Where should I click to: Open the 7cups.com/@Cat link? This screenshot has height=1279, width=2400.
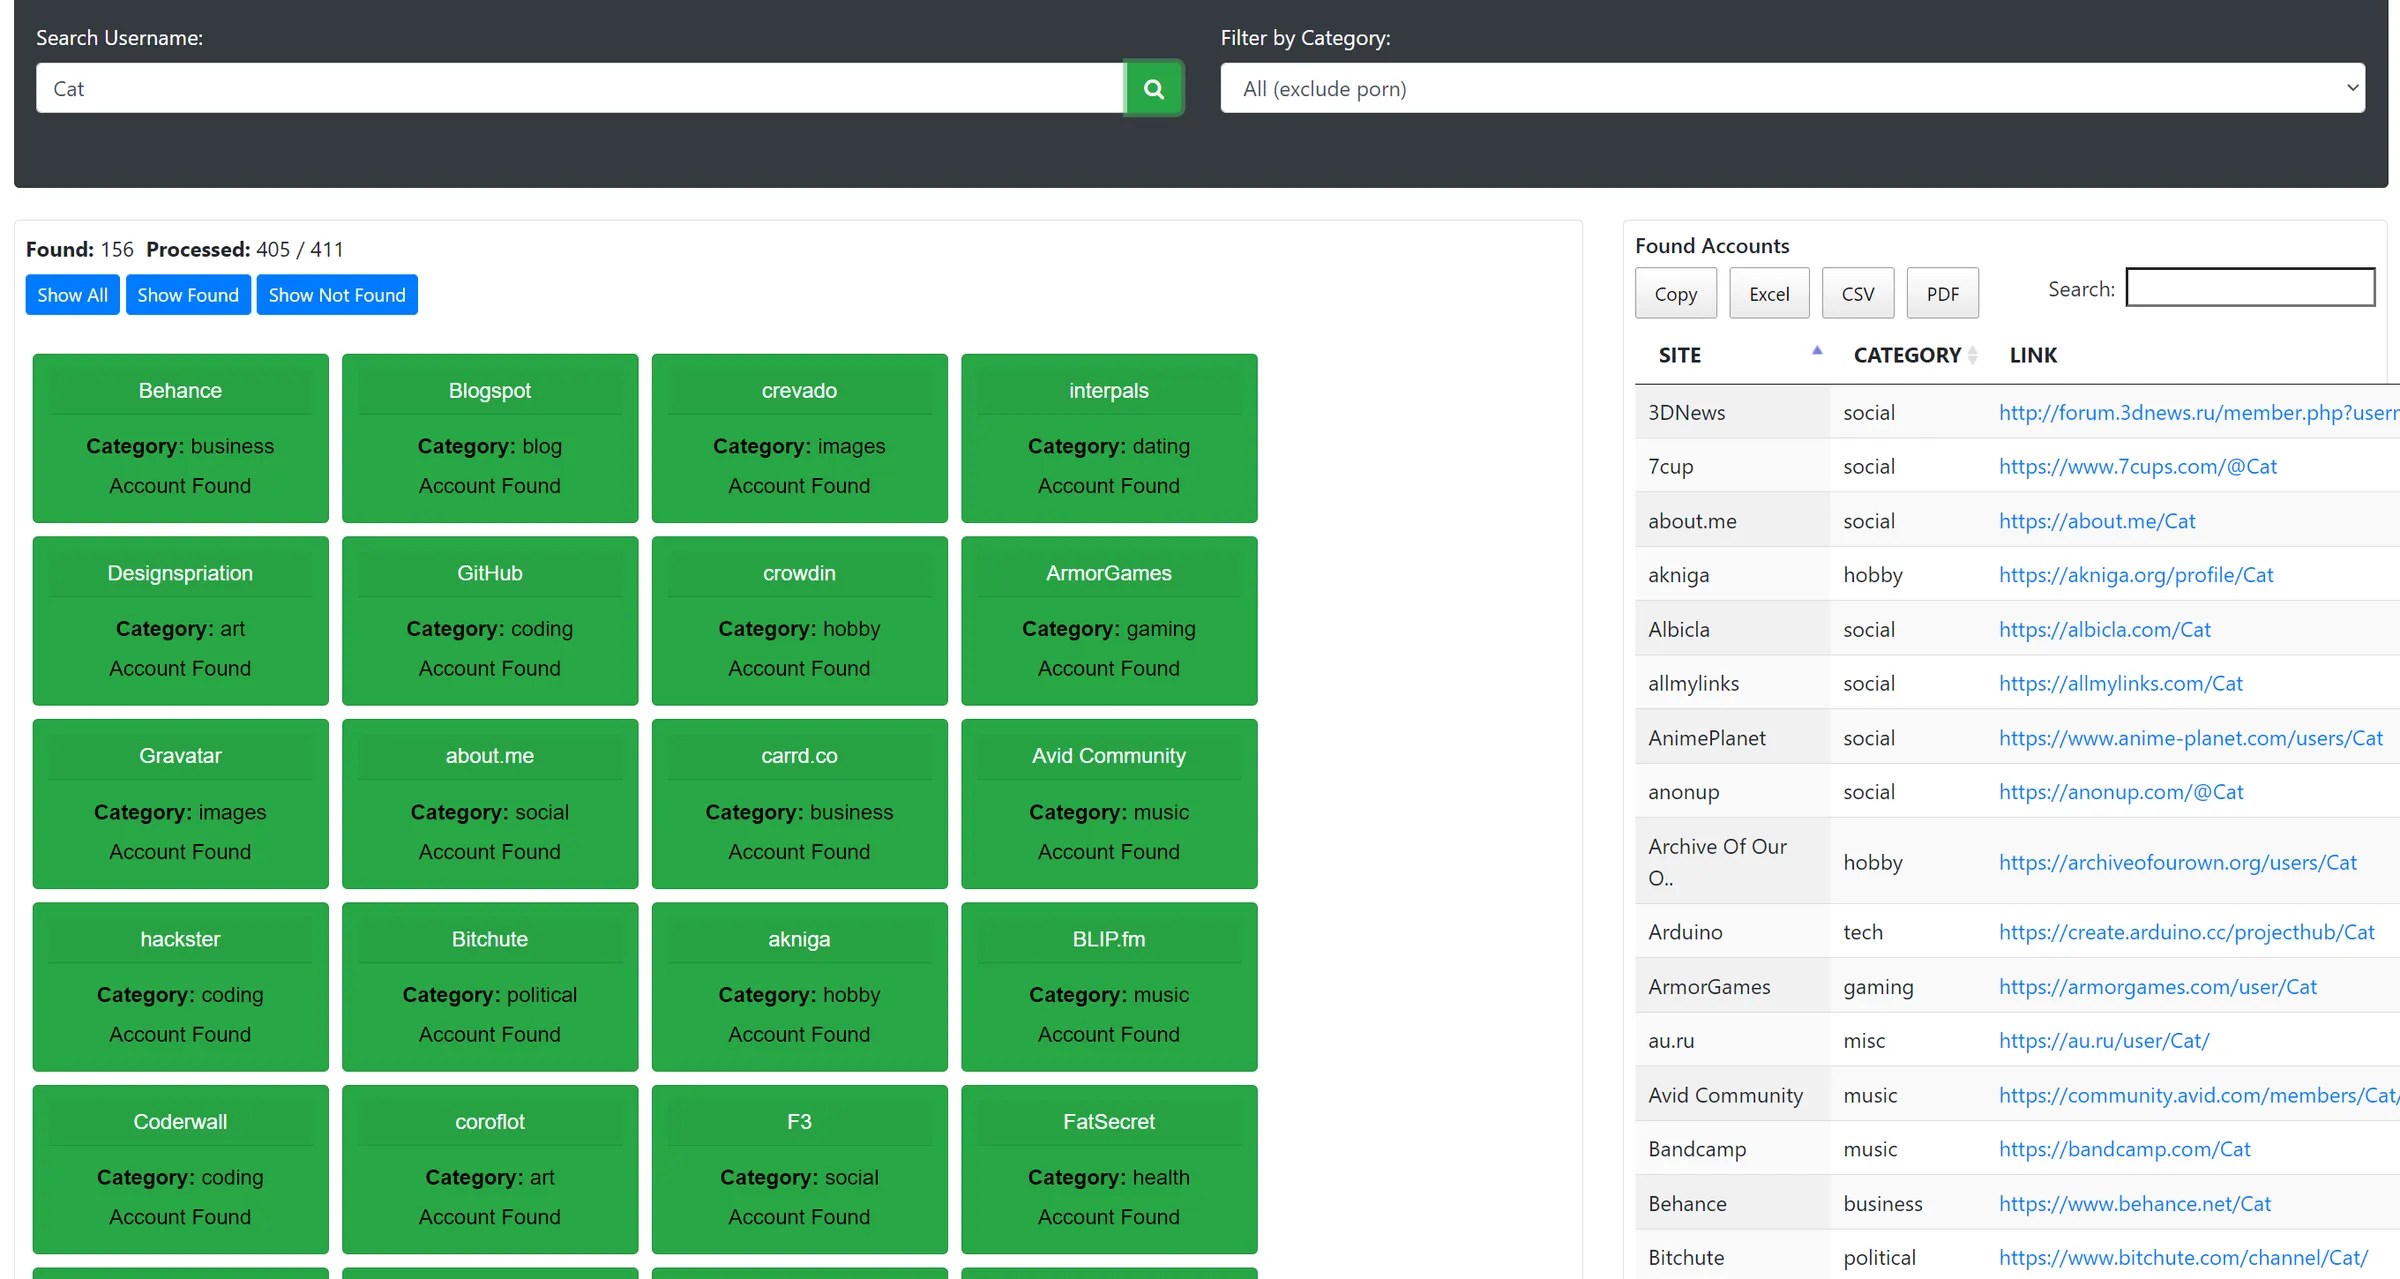tap(2138, 466)
